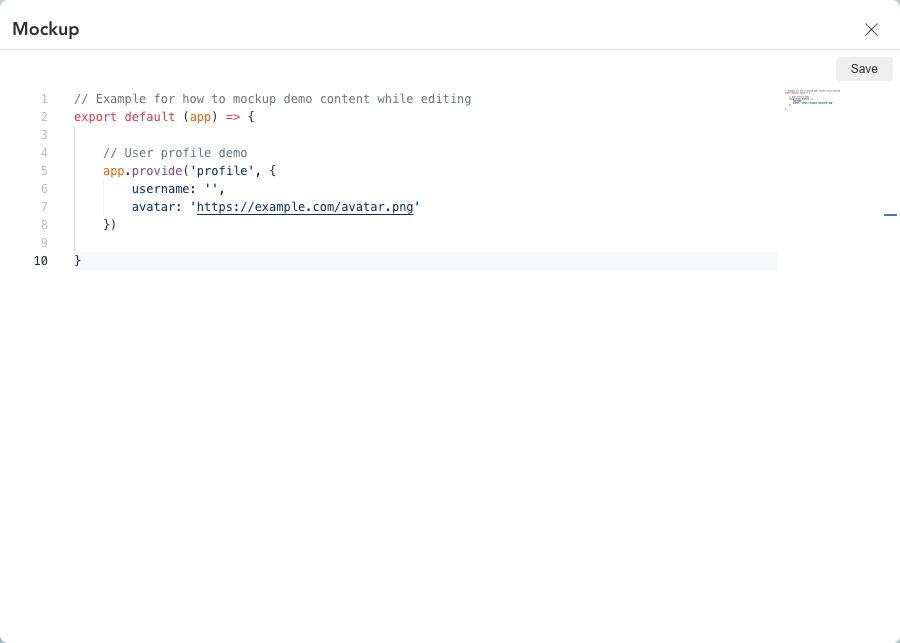Click the empty line 3 in editor
The width and height of the screenshot is (900, 643).
coord(425,135)
